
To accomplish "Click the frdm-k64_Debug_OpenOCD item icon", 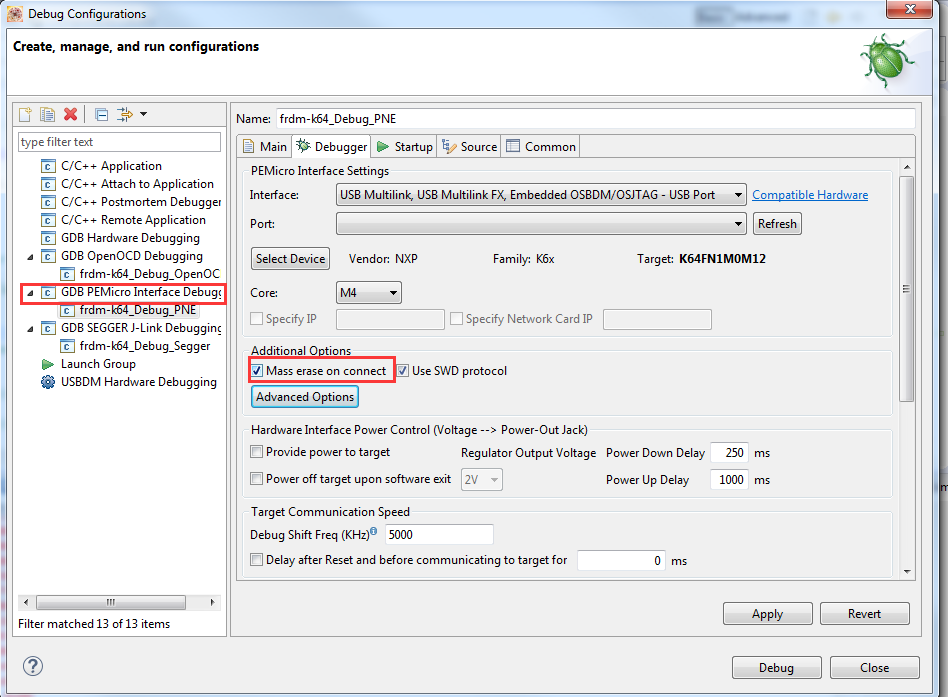I will tap(67, 274).
